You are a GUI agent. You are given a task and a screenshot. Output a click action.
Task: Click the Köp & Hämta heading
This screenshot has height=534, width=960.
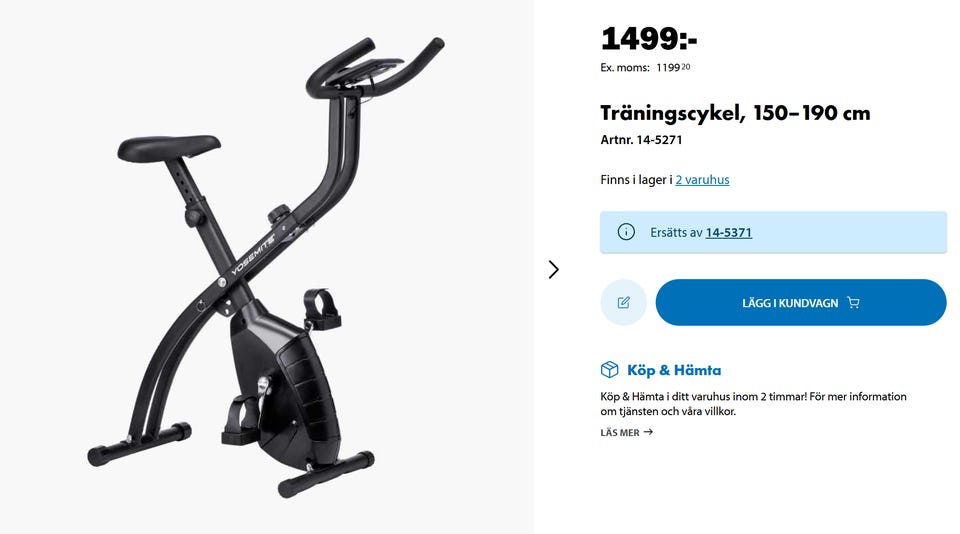click(674, 370)
